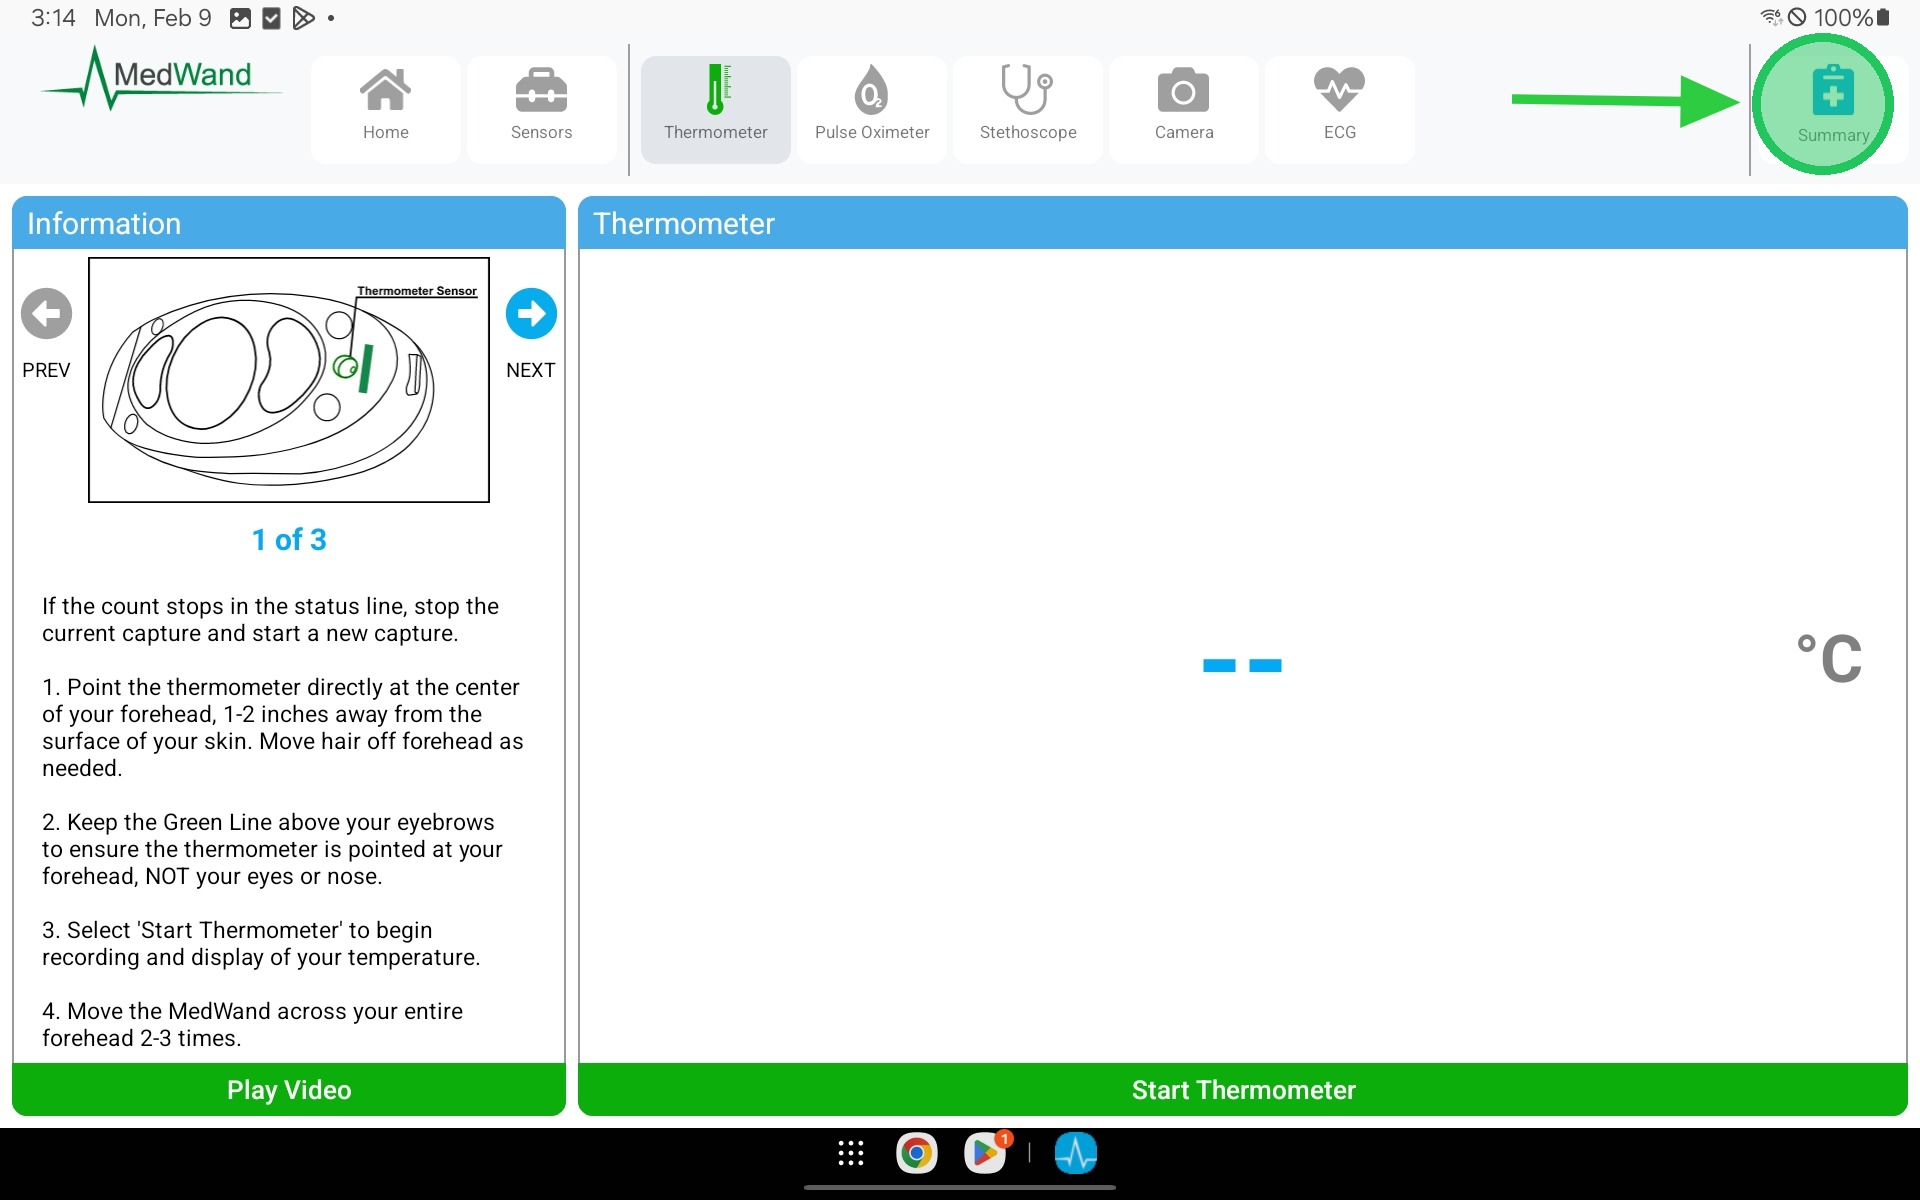The height and width of the screenshot is (1200, 1920).
Task: Open the Stethoscope sensor
Action: [x=1027, y=107]
